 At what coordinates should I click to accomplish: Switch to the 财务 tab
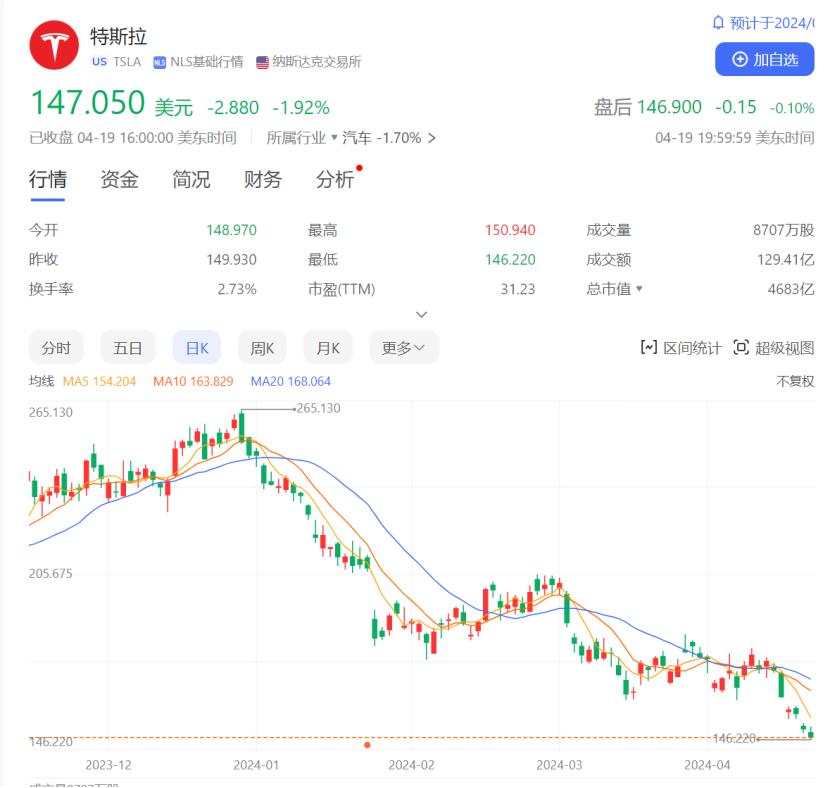tap(262, 180)
